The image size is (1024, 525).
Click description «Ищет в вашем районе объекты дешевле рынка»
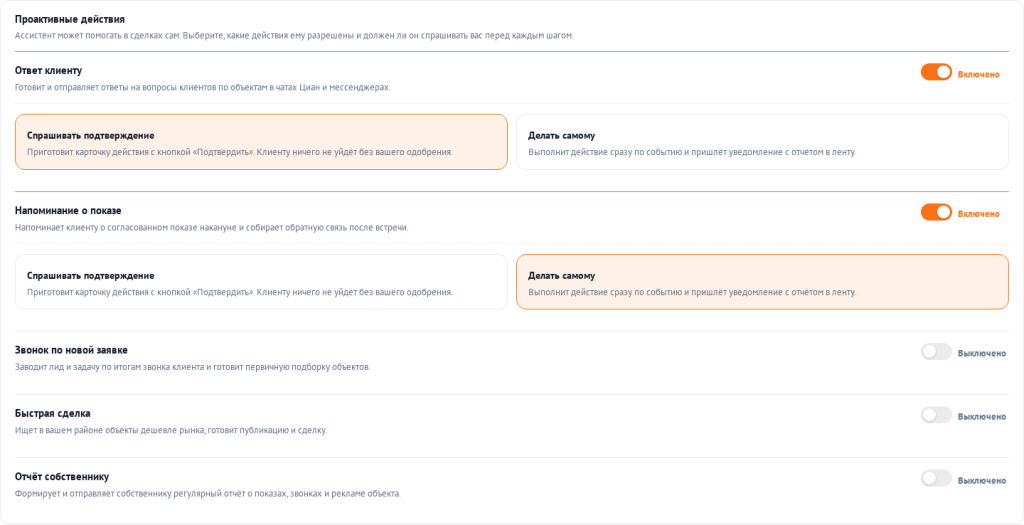(x=170, y=430)
